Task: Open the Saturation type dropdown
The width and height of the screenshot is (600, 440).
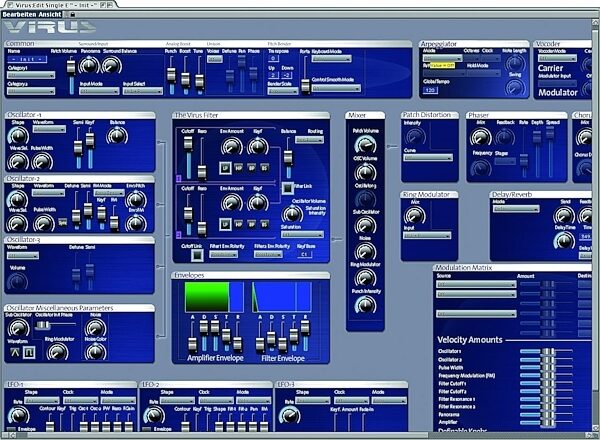Action: pos(303,234)
